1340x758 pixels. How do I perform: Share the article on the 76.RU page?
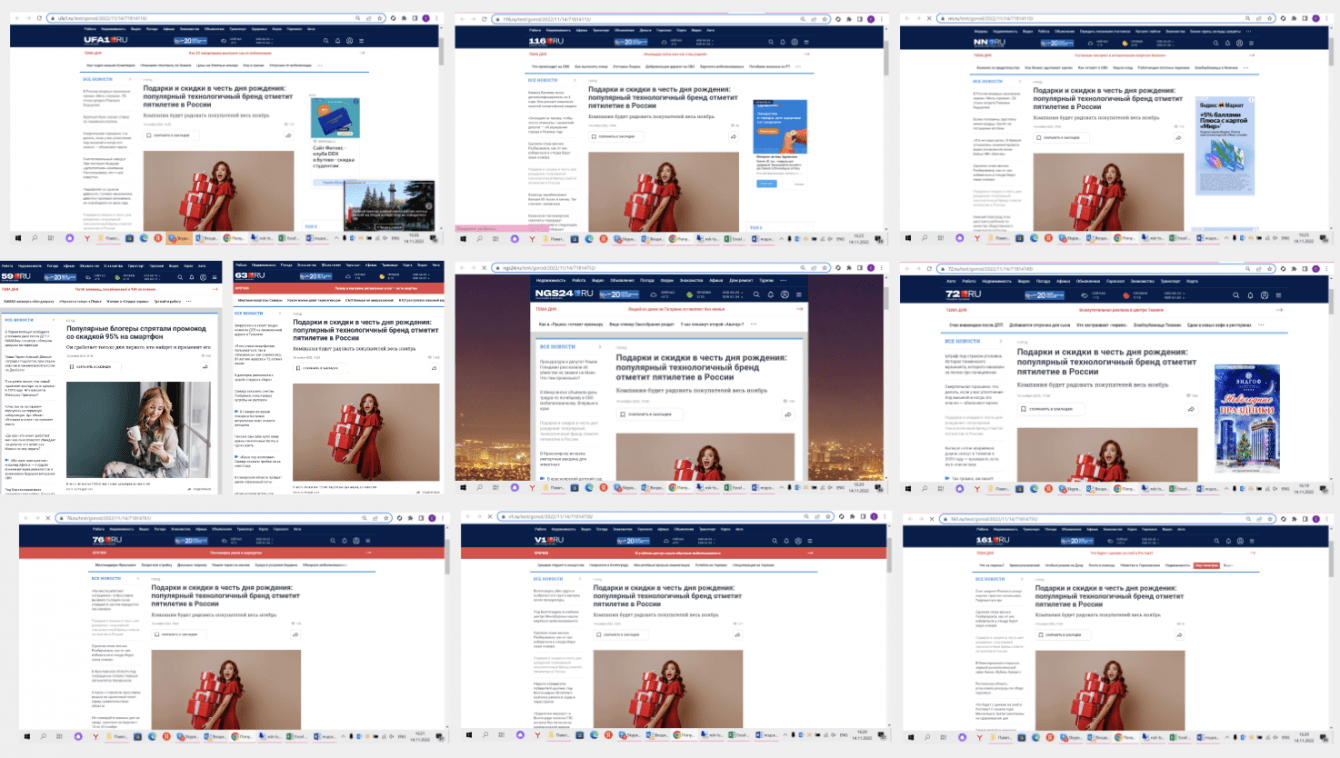click(x=296, y=634)
